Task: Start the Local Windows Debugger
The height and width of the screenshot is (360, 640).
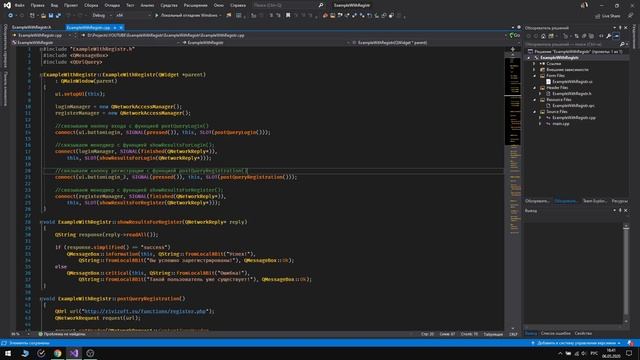Action: (x=188, y=16)
